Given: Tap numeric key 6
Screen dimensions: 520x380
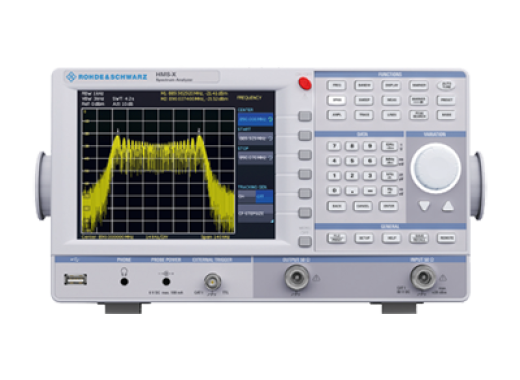Looking at the screenshot, I should tap(369, 161).
